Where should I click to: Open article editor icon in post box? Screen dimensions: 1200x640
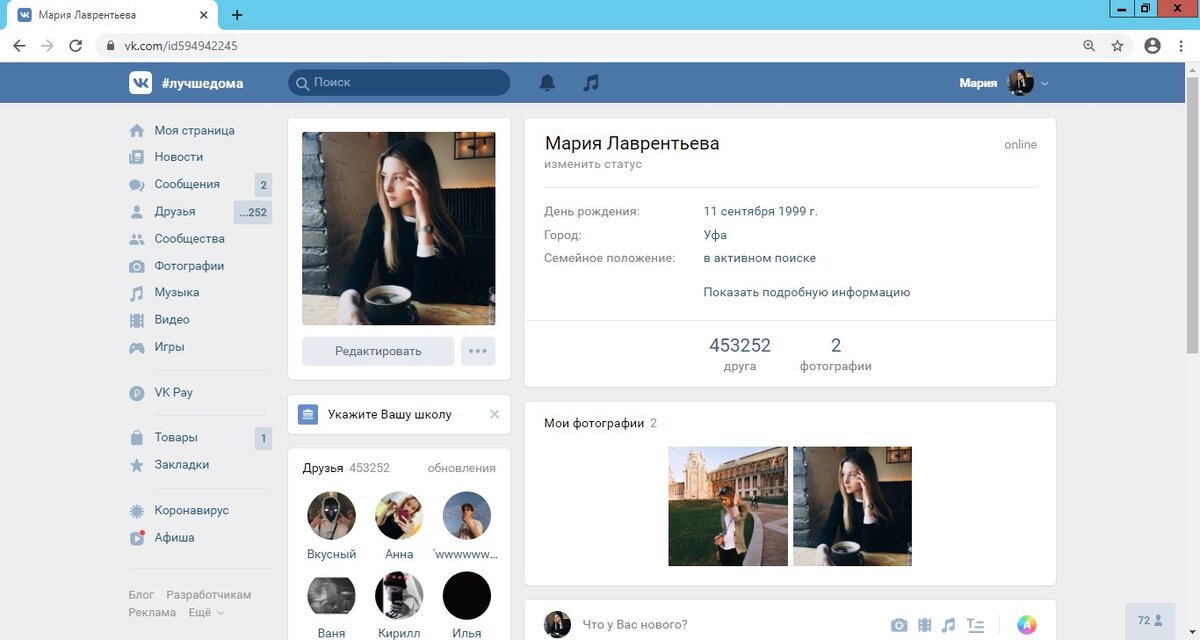click(x=975, y=625)
